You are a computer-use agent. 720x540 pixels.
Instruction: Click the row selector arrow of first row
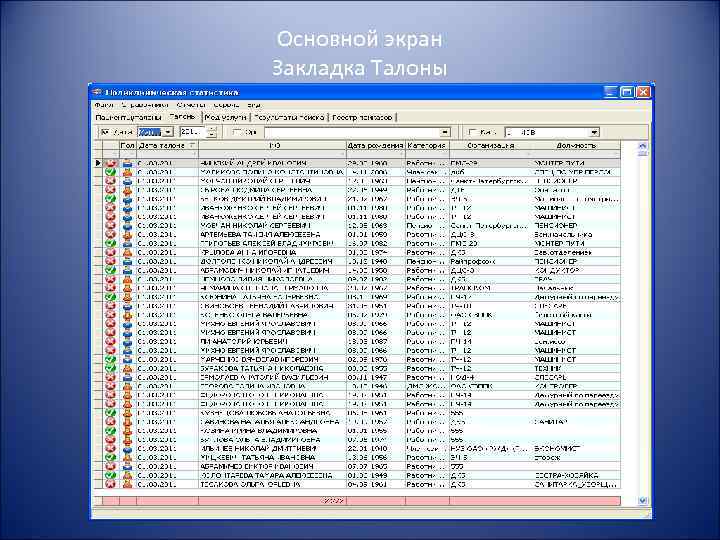(98, 163)
